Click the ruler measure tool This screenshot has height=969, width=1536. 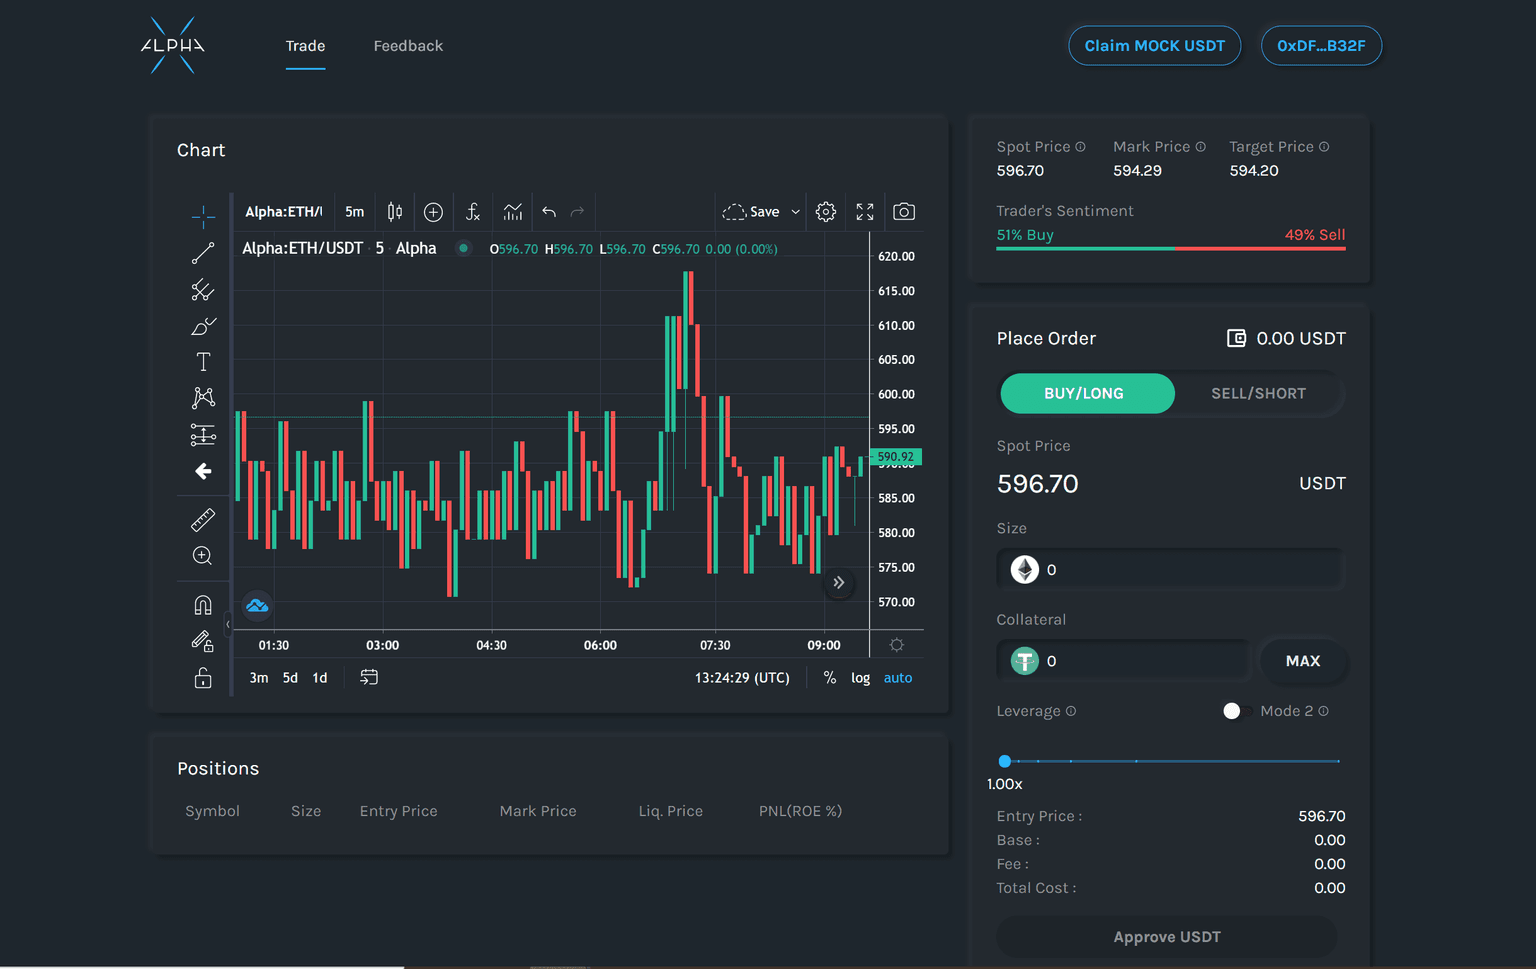tap(203, 520)
